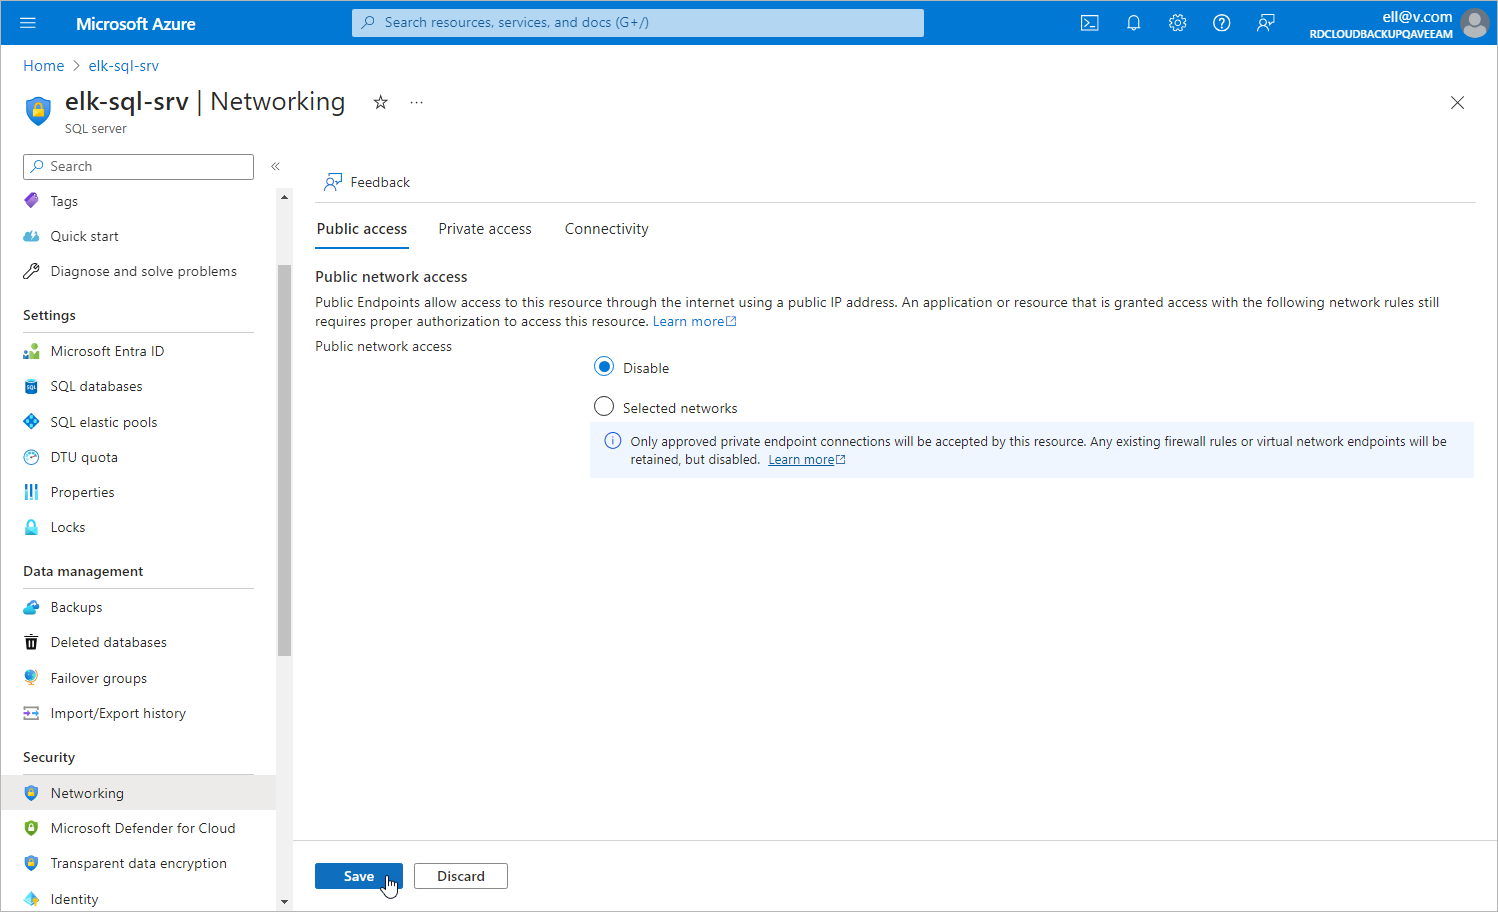Open Microsoft Defender for Cloud
Screen dimensions: 1498x912
click(143, 828)
